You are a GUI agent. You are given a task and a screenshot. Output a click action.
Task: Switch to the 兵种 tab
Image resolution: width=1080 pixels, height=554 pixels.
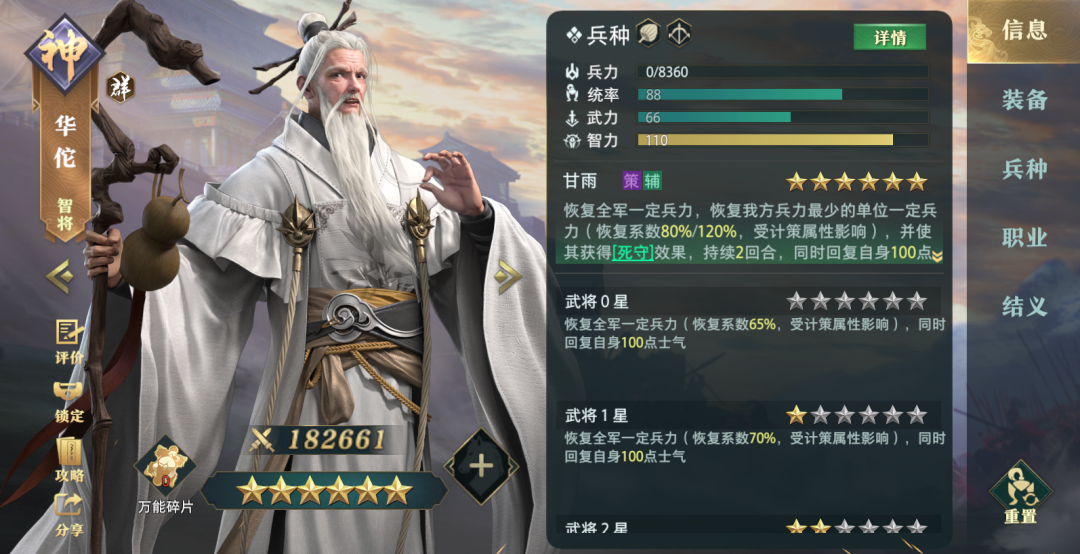click(1024, 169)
